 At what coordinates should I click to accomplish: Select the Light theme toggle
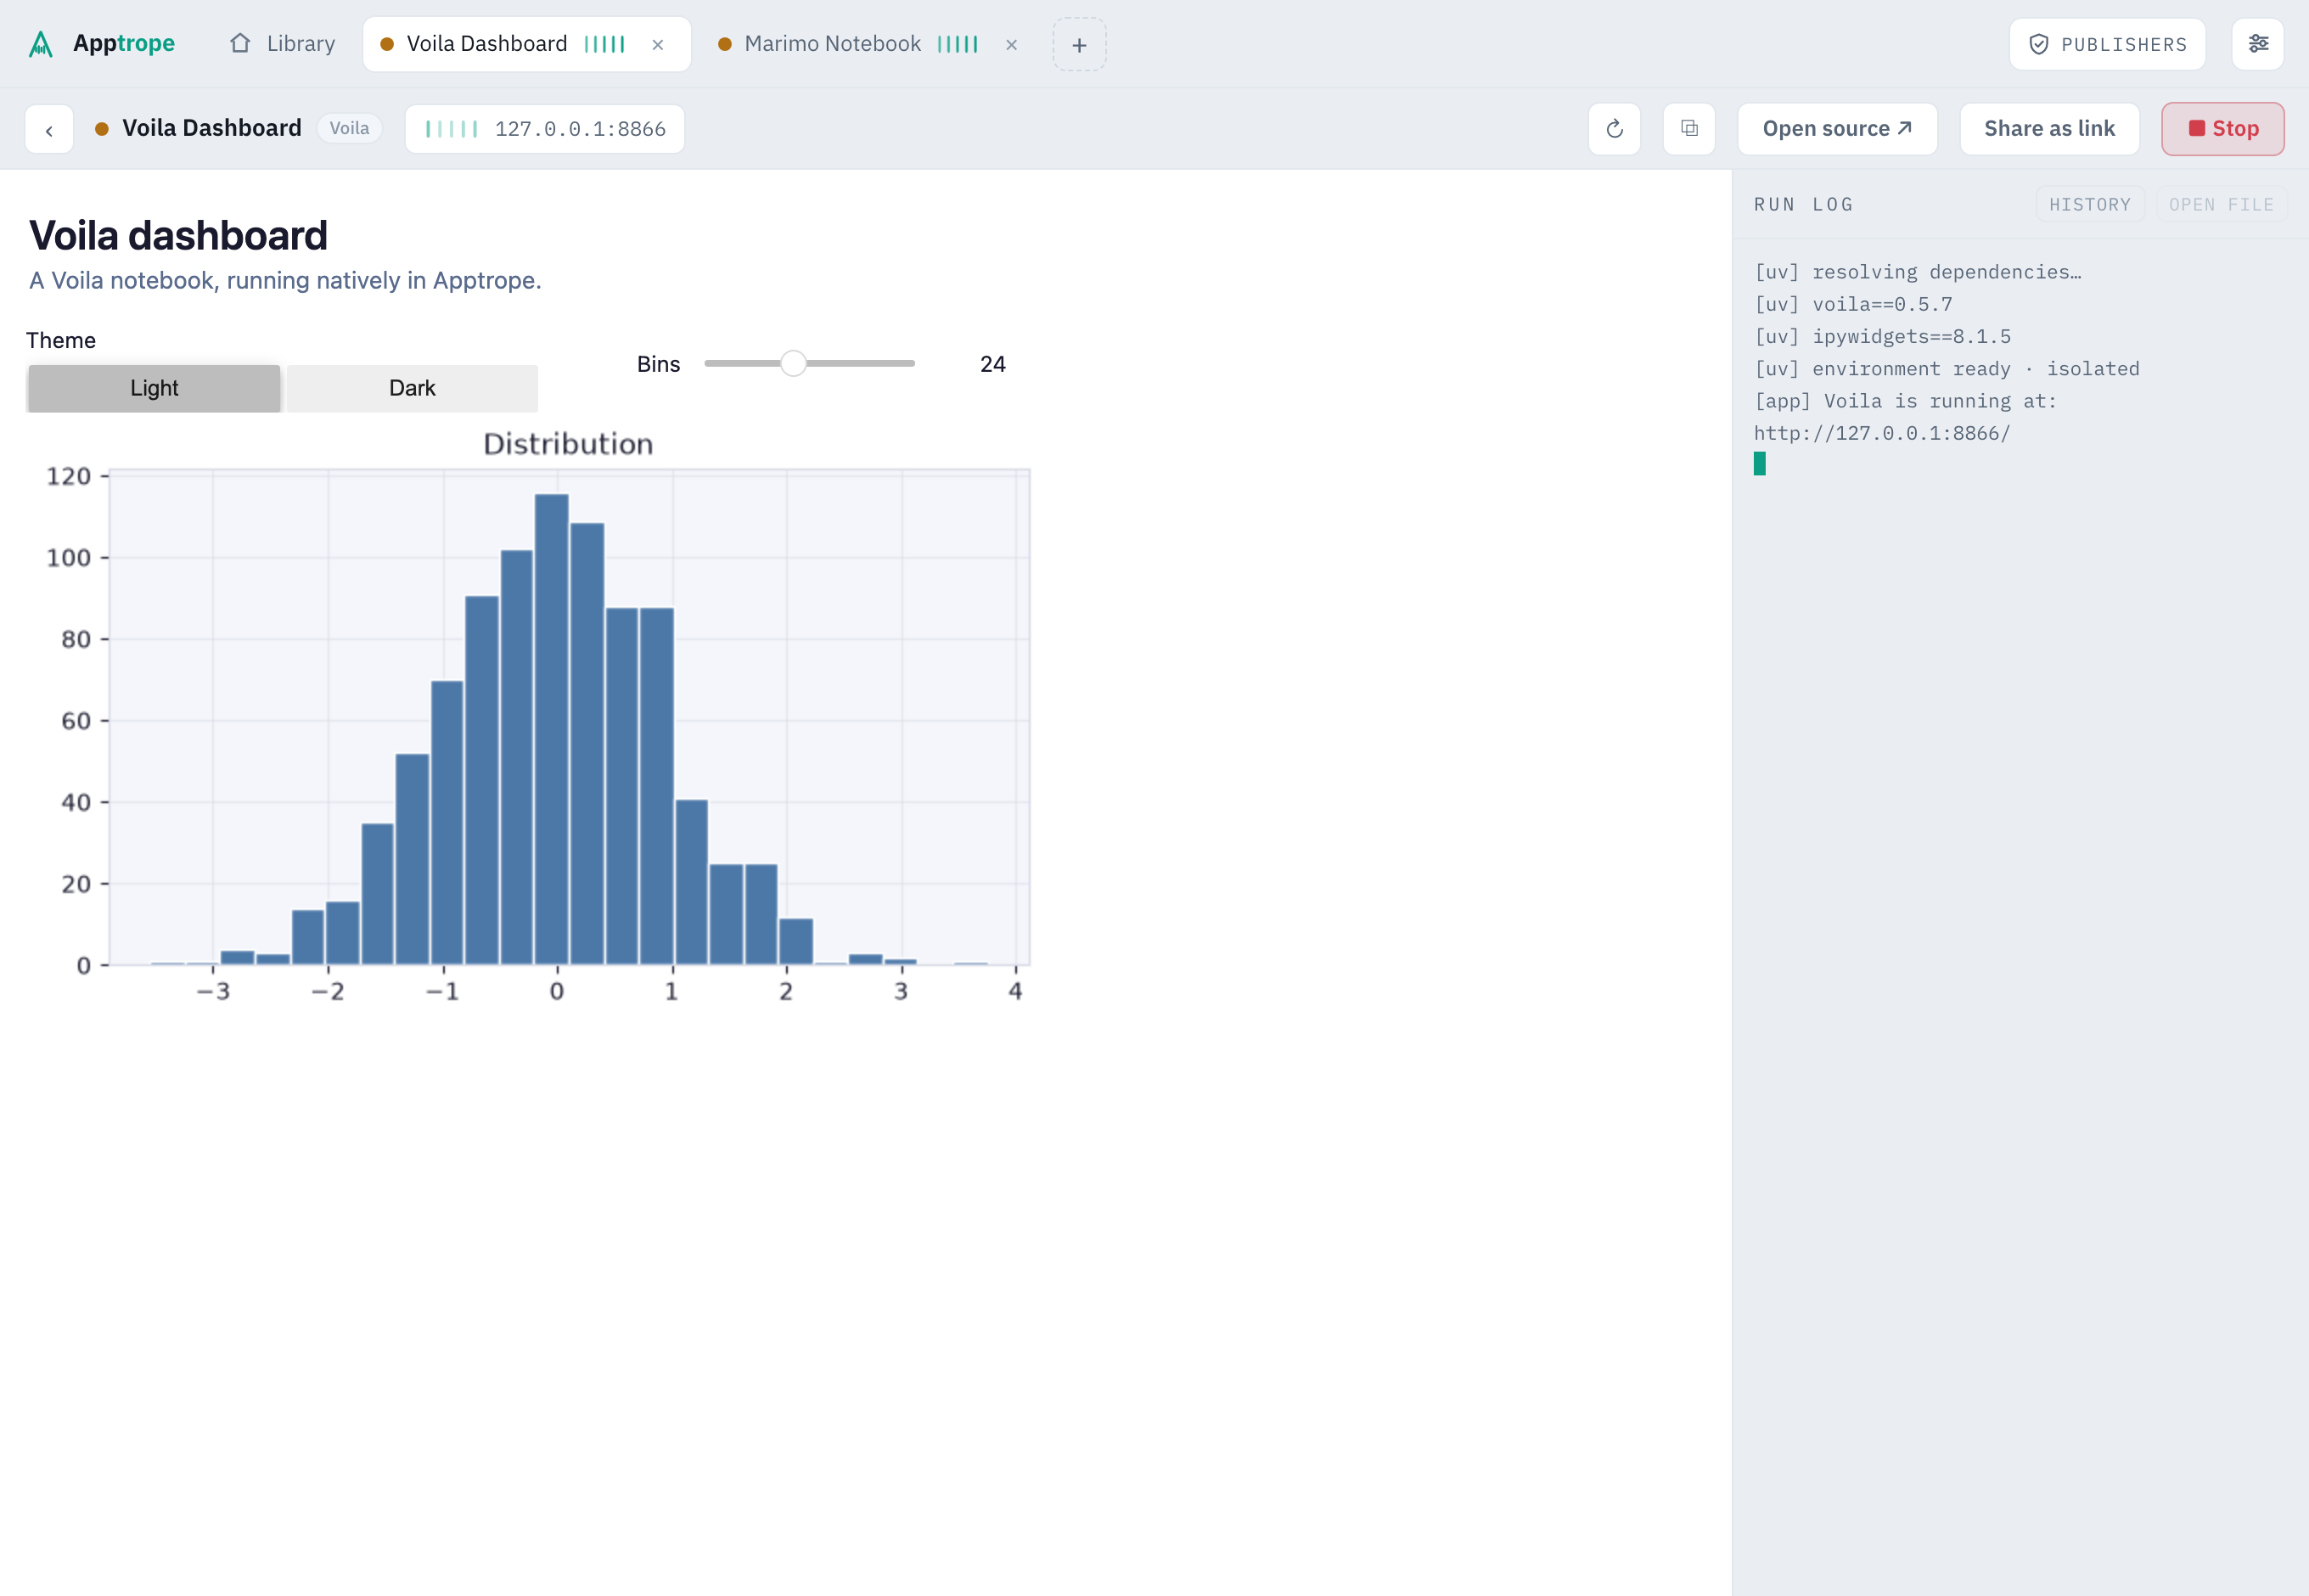coord(154,388)
